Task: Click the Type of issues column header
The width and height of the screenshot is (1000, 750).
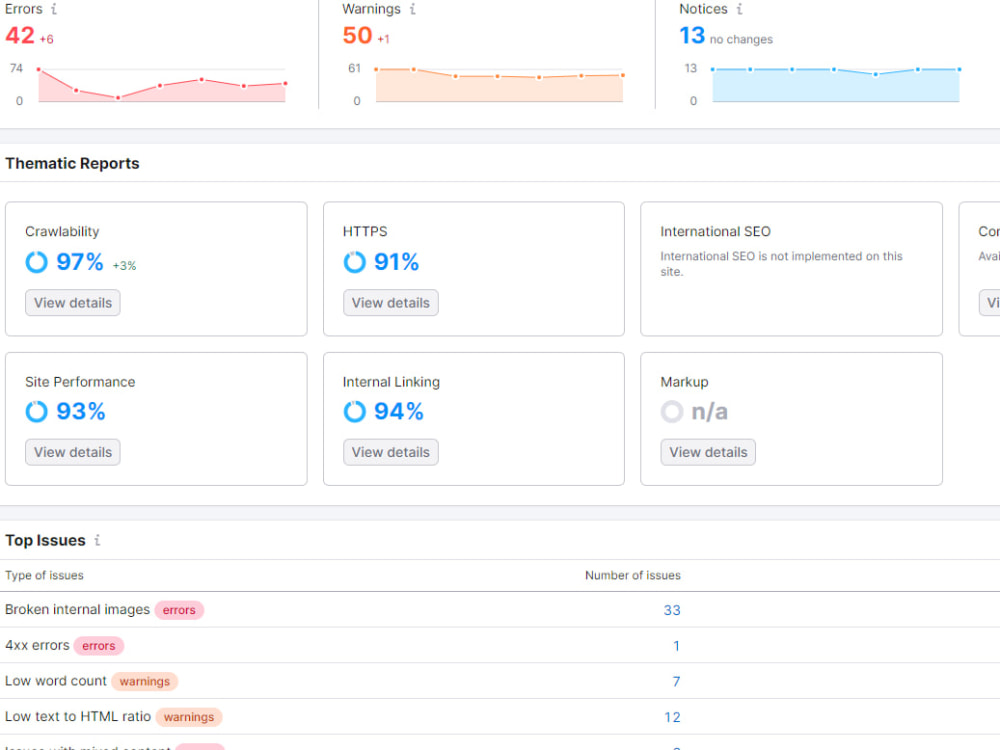Action: tap(44, 575)
